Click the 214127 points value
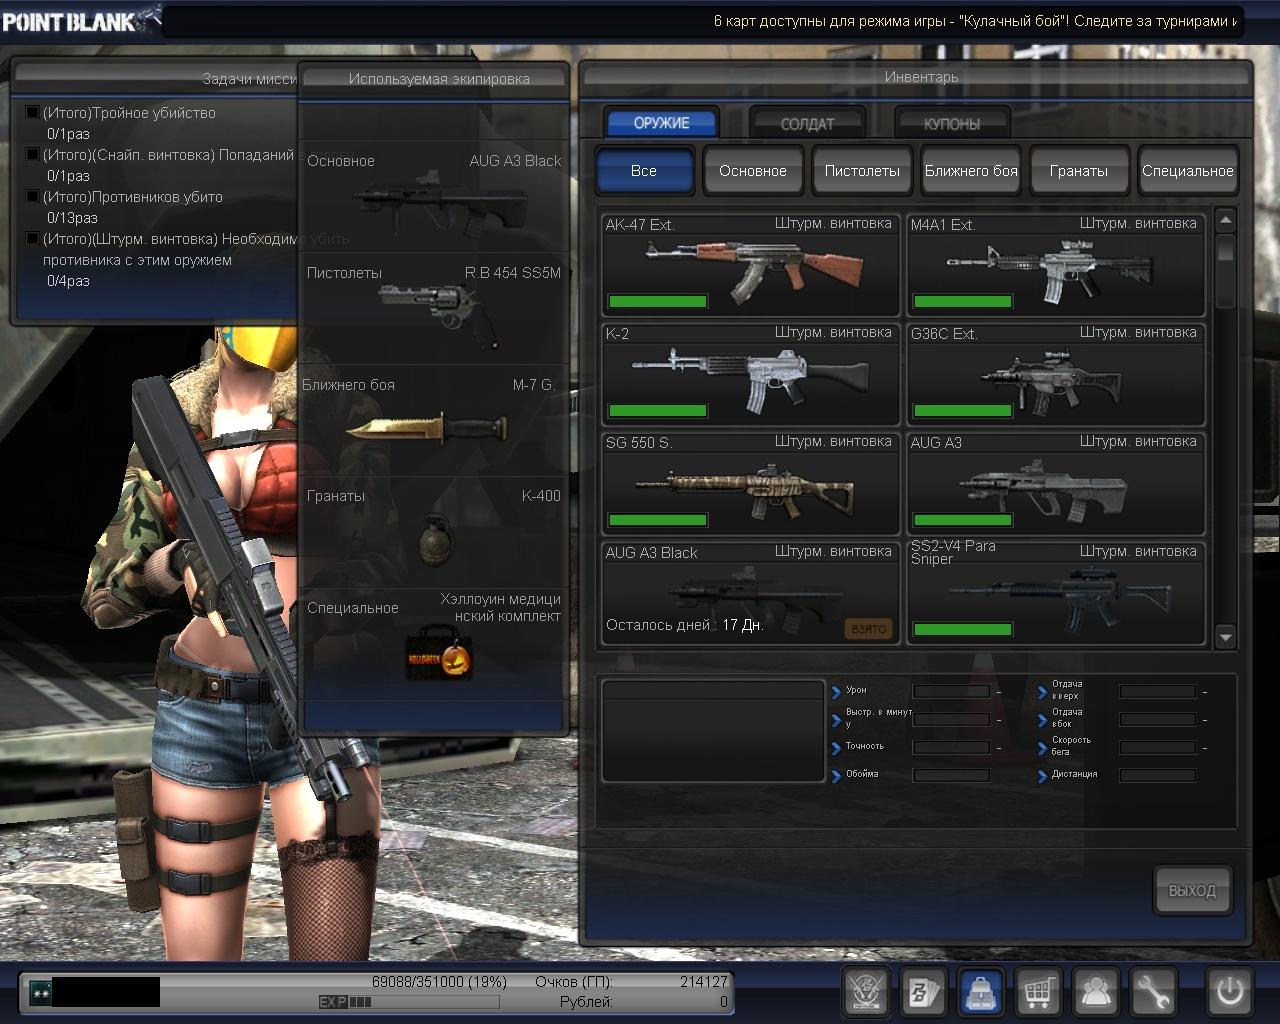Screen dimensions: 1280x1024 point(704,982)
